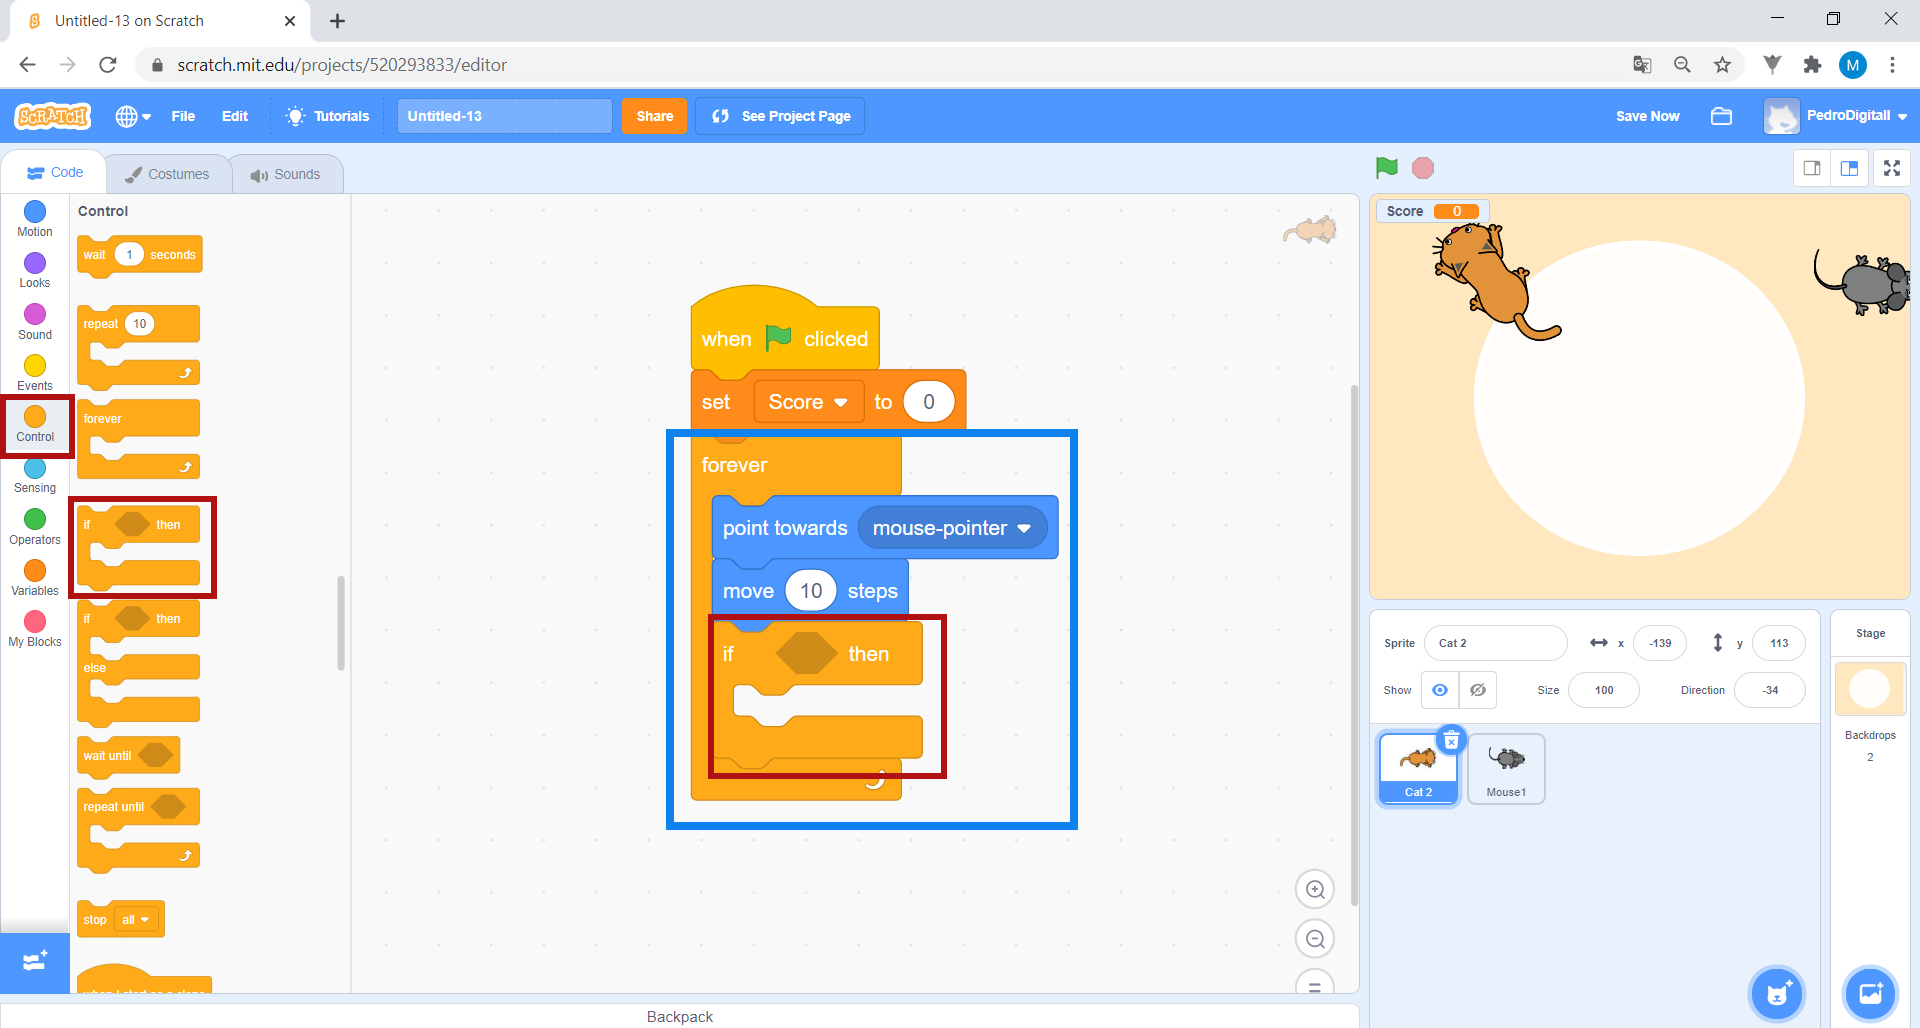Screen dimensions: 1920x1028
Task: Switch to the Code tab
Action: tap(55, 172)
